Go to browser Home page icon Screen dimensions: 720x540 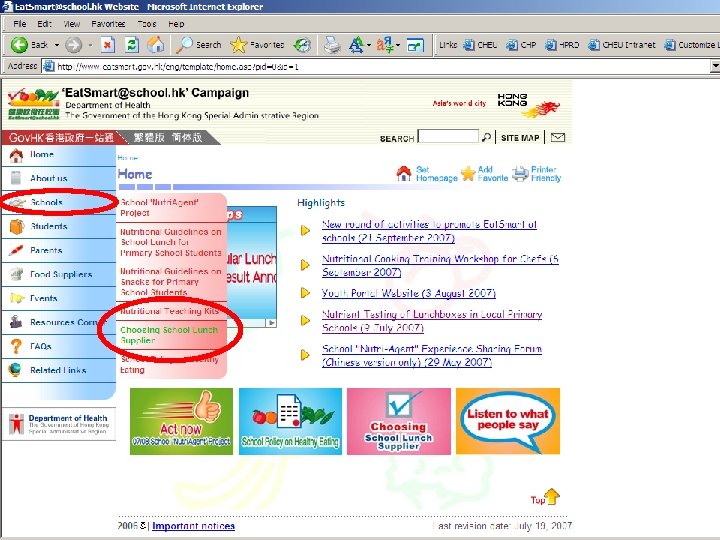pyautogui.click(x=156, y=45)
